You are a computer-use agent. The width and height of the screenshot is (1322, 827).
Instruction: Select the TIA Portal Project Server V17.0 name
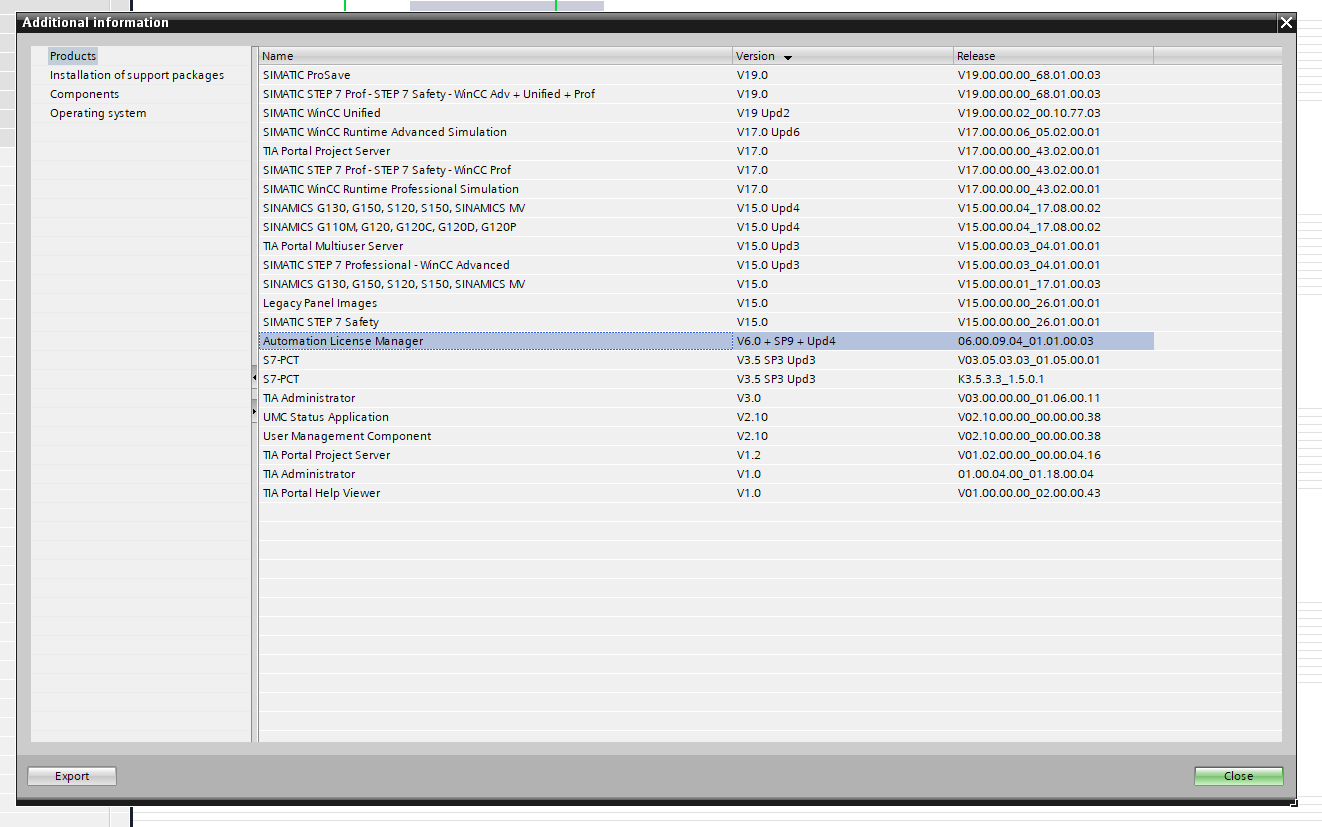(x=326, y=151)
